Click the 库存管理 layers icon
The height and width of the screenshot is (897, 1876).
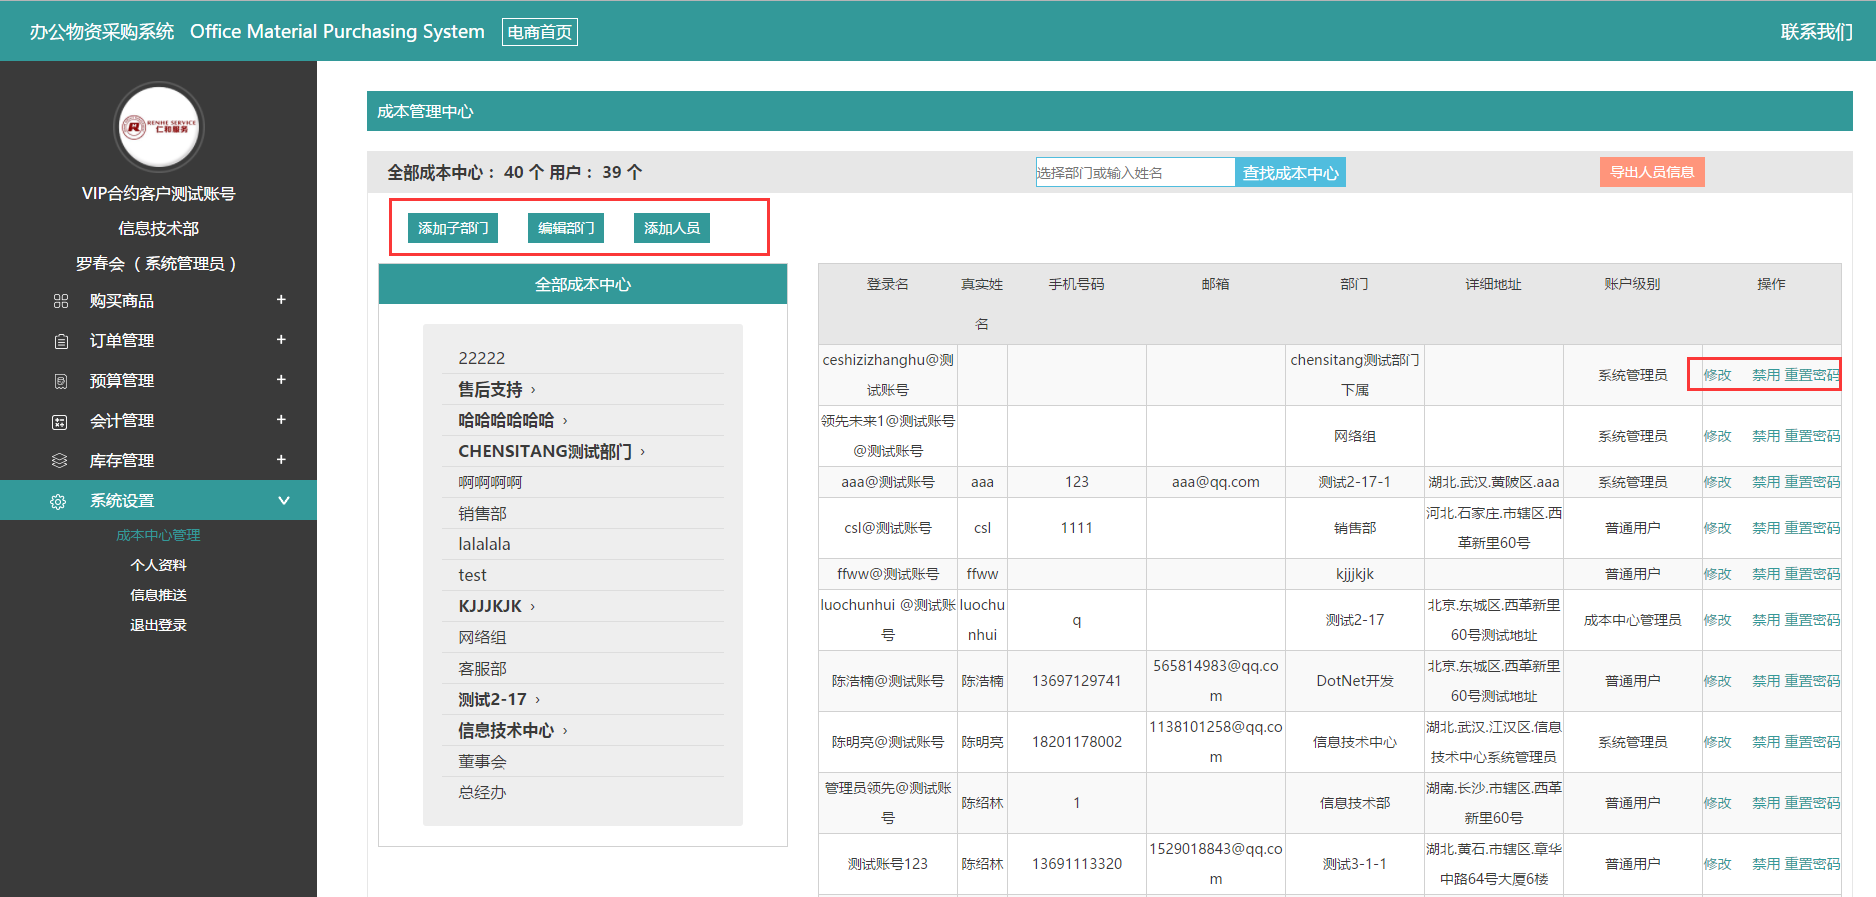[60, 461]
